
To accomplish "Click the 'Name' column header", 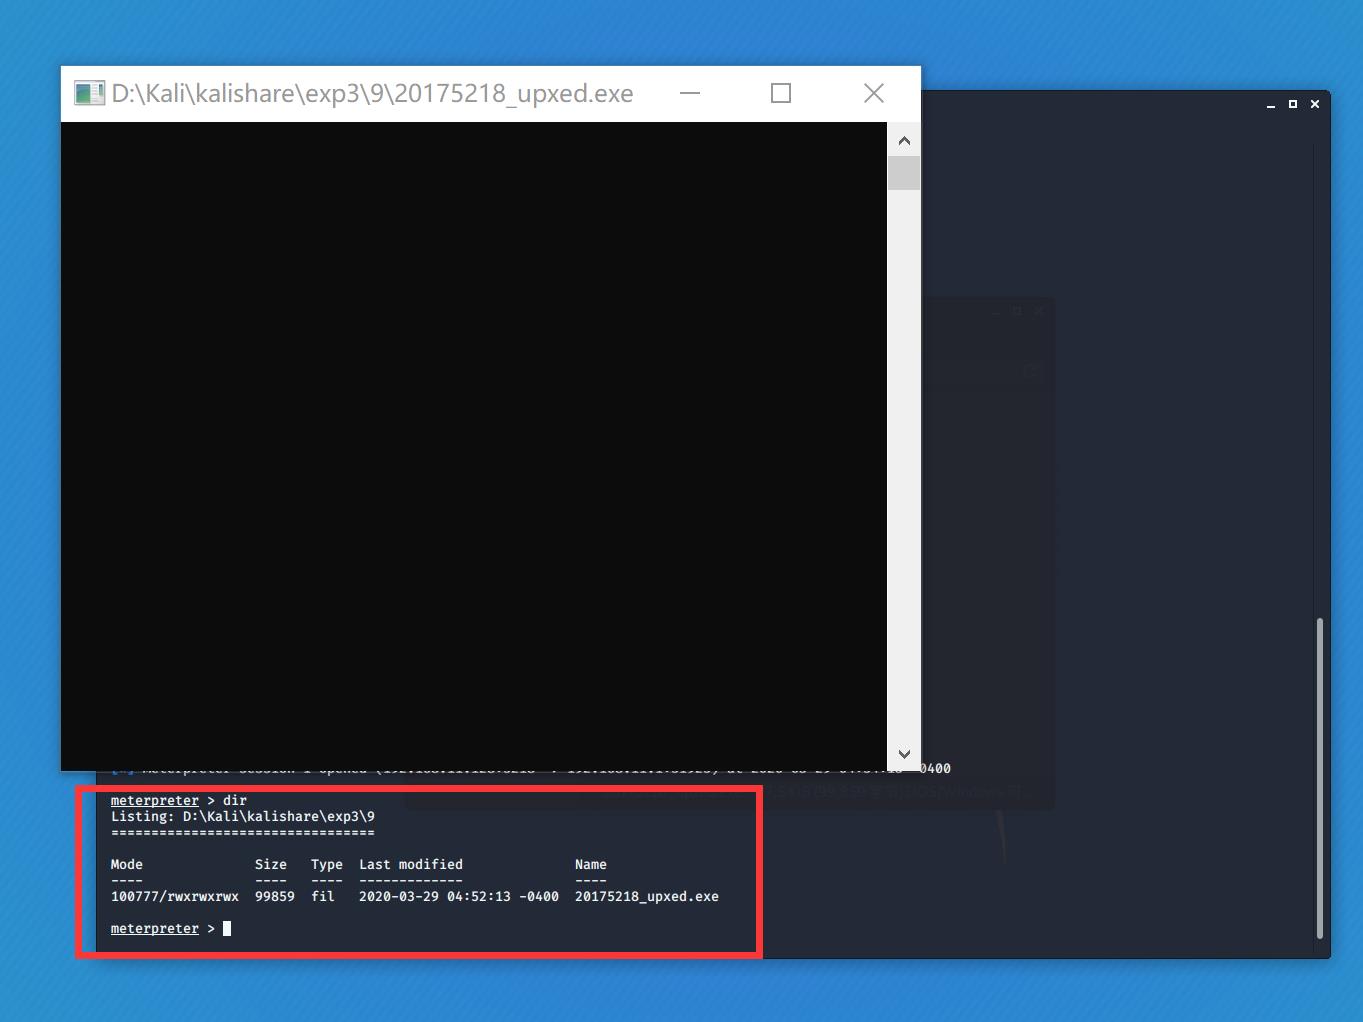I will pyautogui.click(x=591, y=865).
